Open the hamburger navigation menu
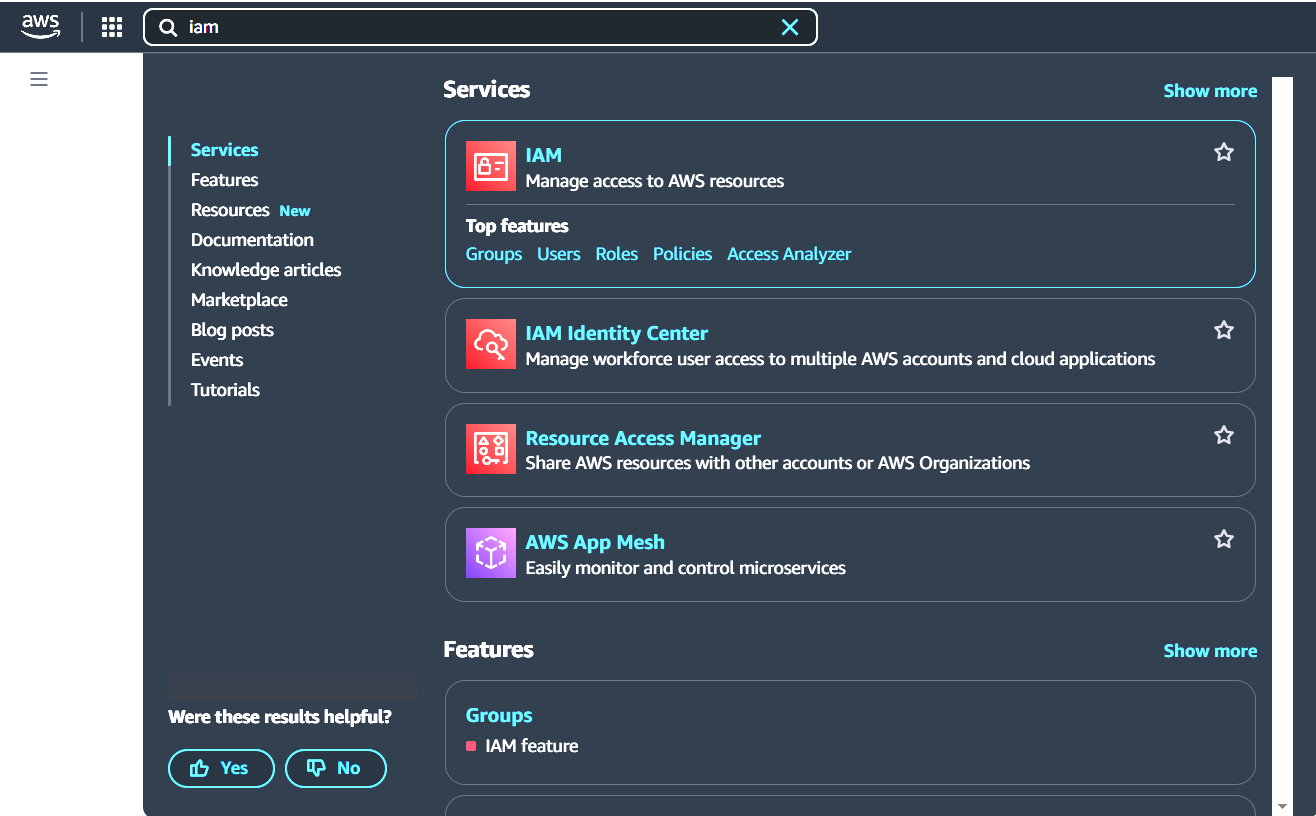 coord(39,79)
